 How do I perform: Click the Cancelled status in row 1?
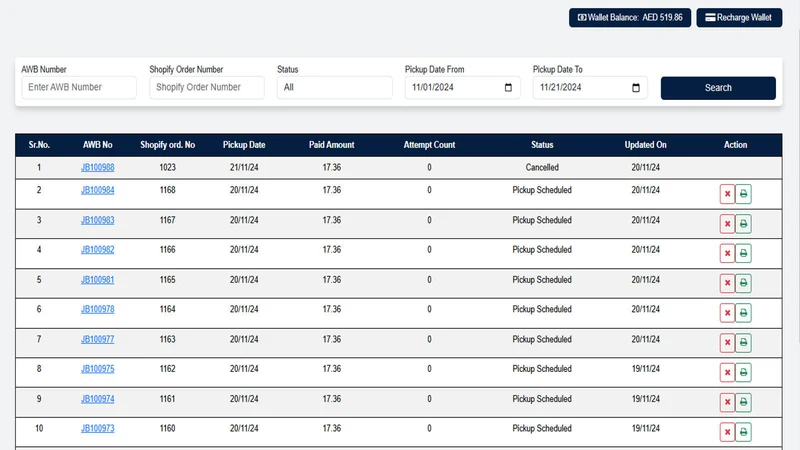(x=542, y=167)
